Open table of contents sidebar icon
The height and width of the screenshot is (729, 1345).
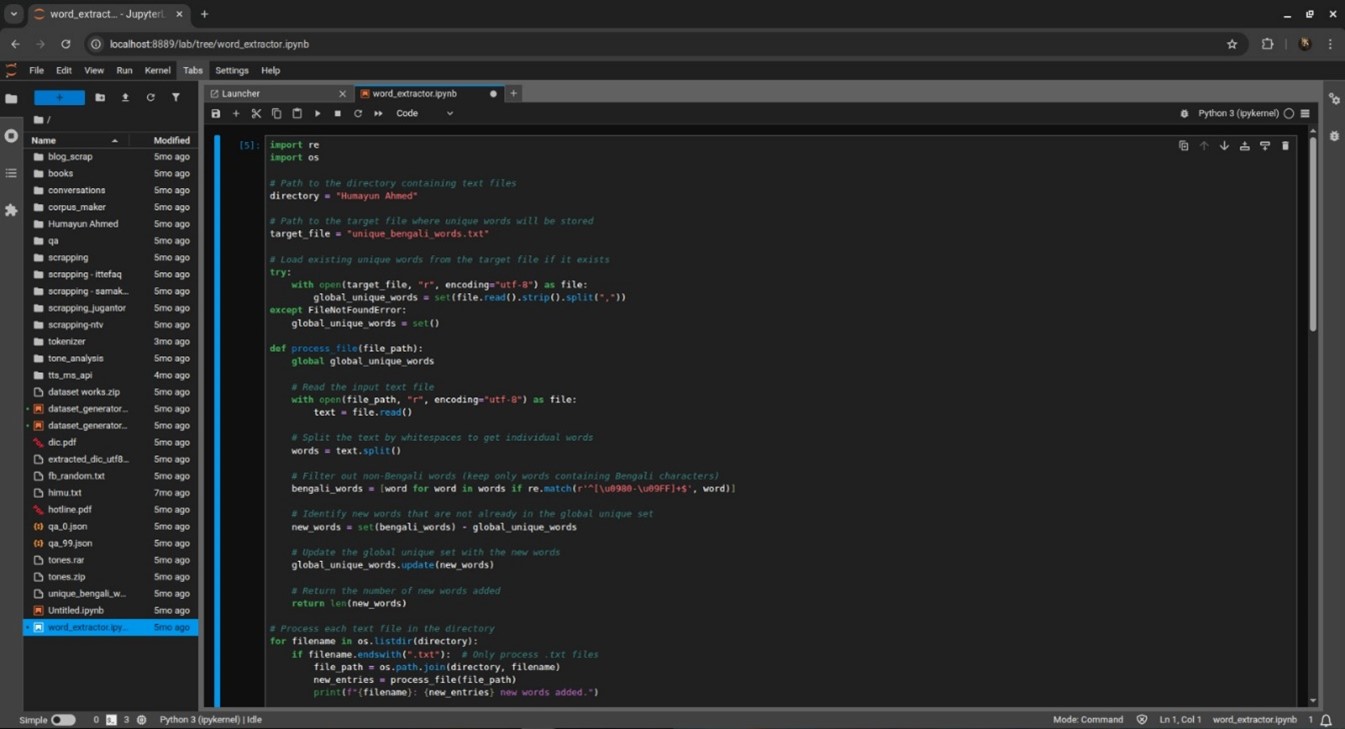tap(11, 173)
